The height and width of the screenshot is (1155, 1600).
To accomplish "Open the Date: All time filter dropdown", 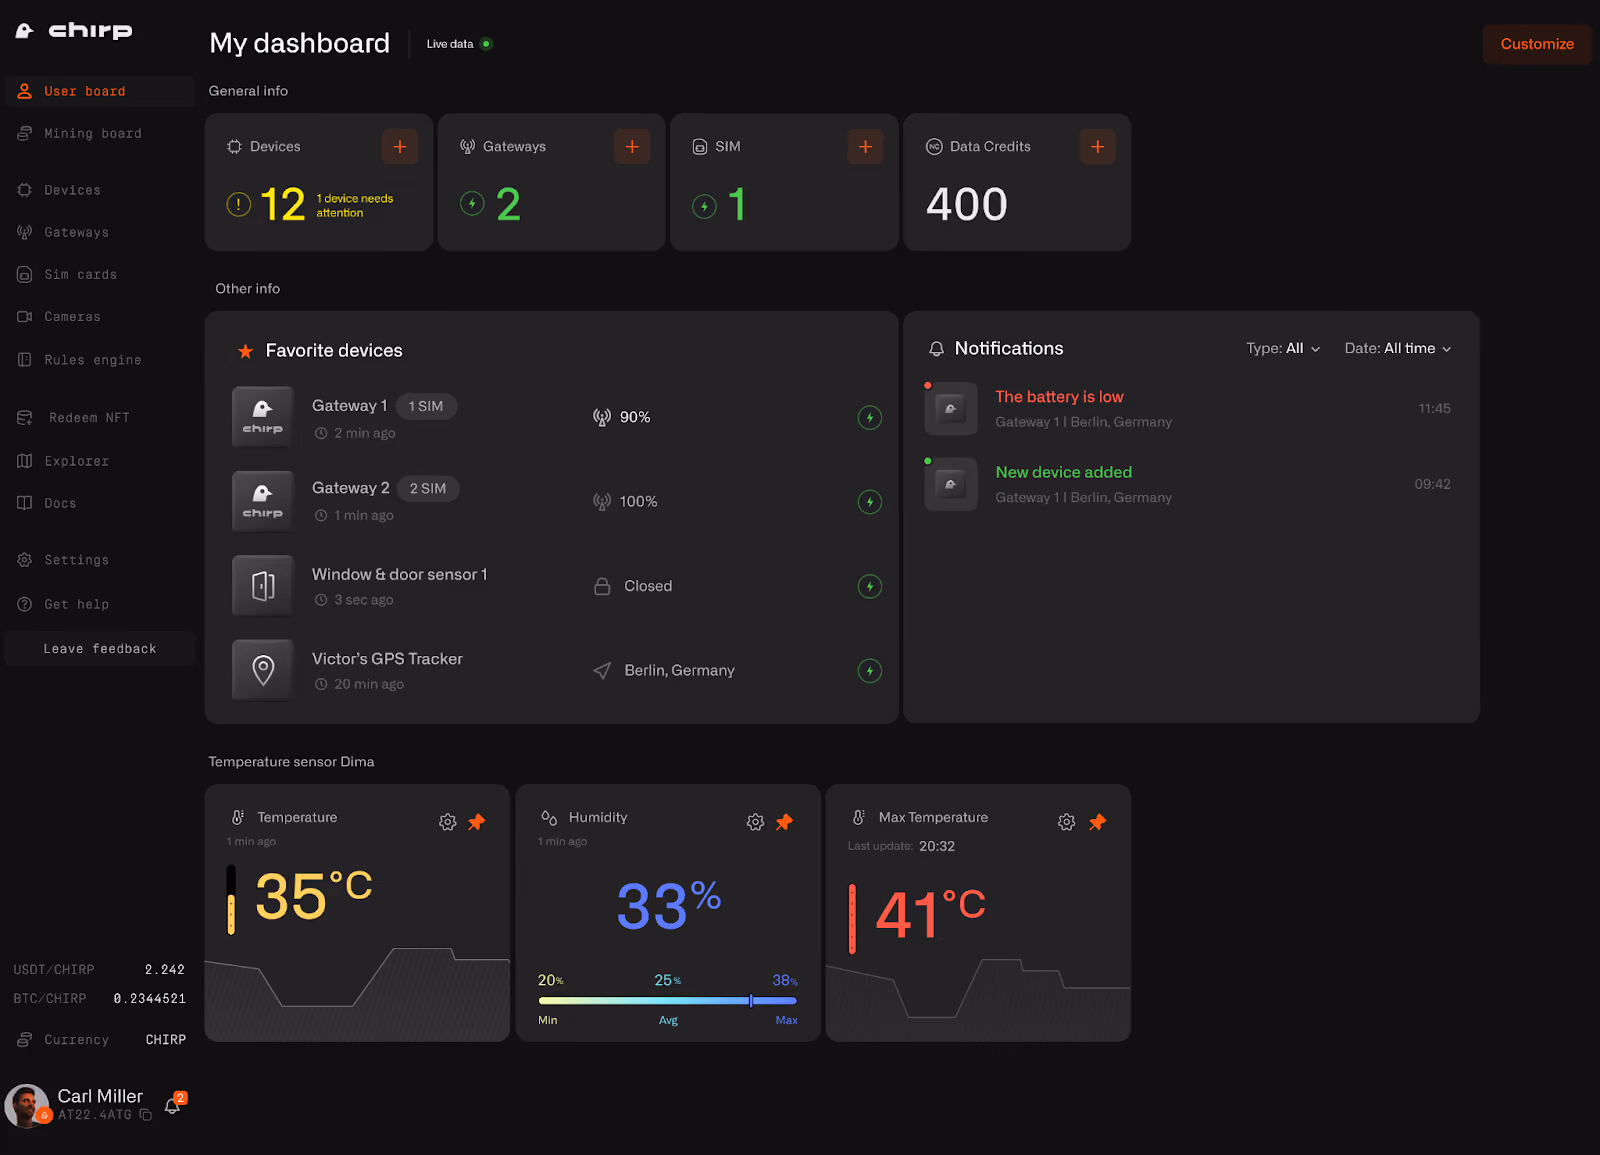I will (x=1398, y=348).
